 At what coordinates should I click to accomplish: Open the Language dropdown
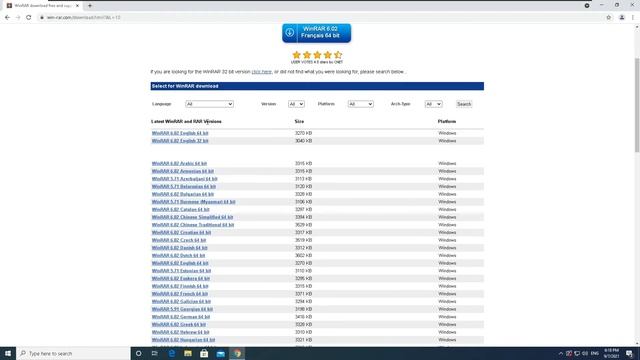tap(209, 104)
